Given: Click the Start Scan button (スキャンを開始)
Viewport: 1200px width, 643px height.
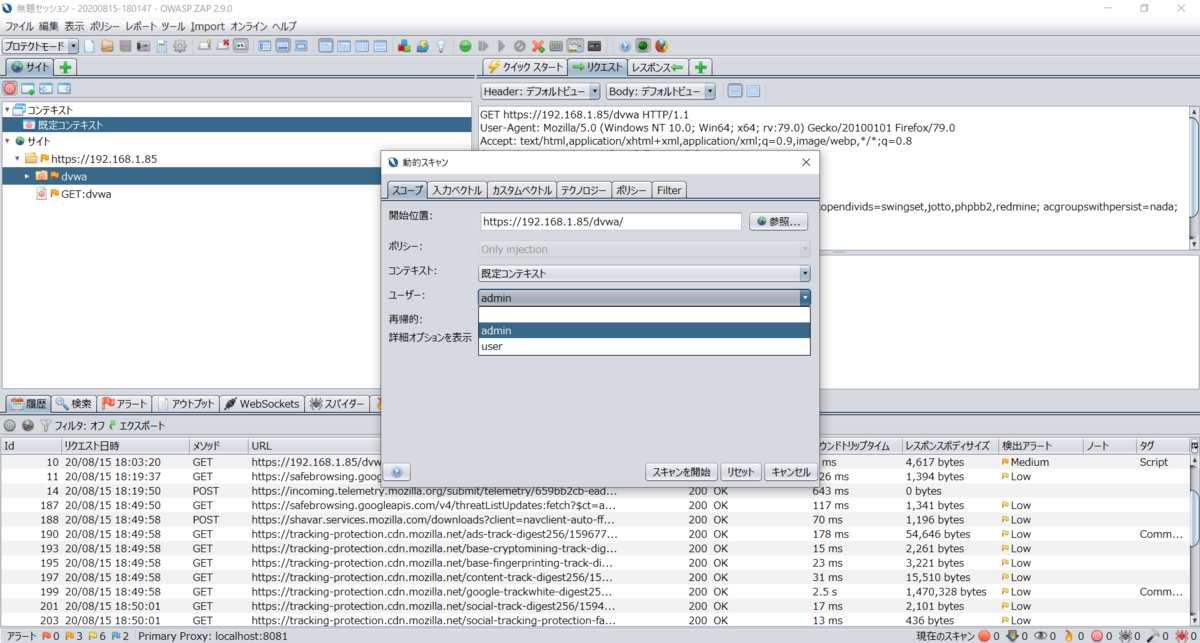Looking at the screenshot, I should click(681, 472).
